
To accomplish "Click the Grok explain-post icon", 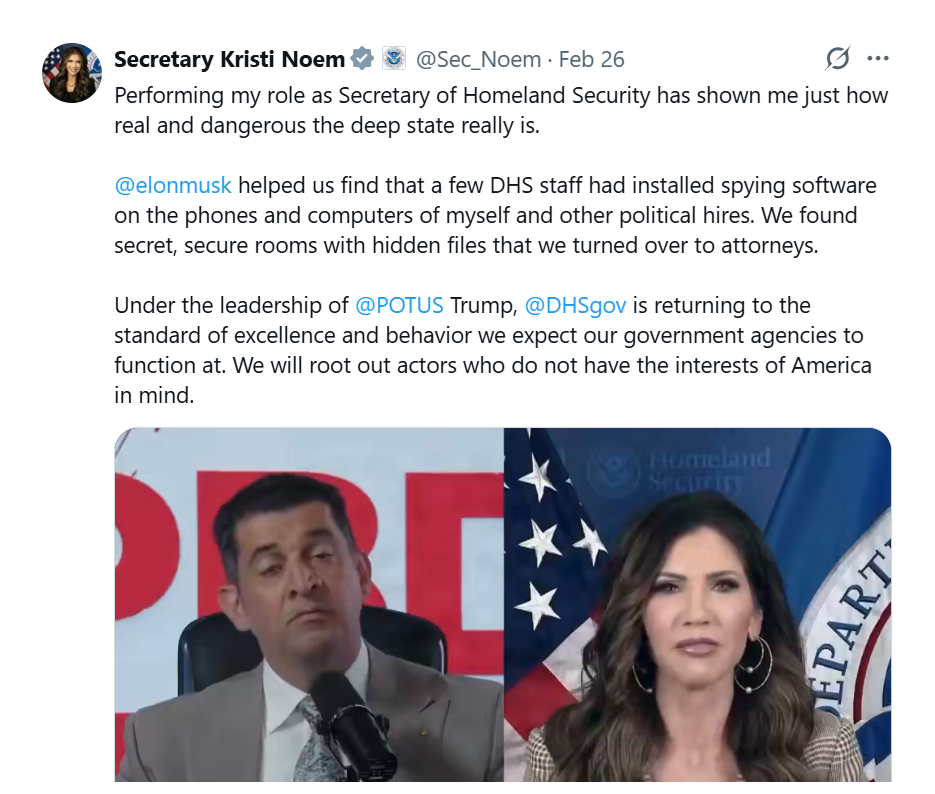I will pos(837,59).
